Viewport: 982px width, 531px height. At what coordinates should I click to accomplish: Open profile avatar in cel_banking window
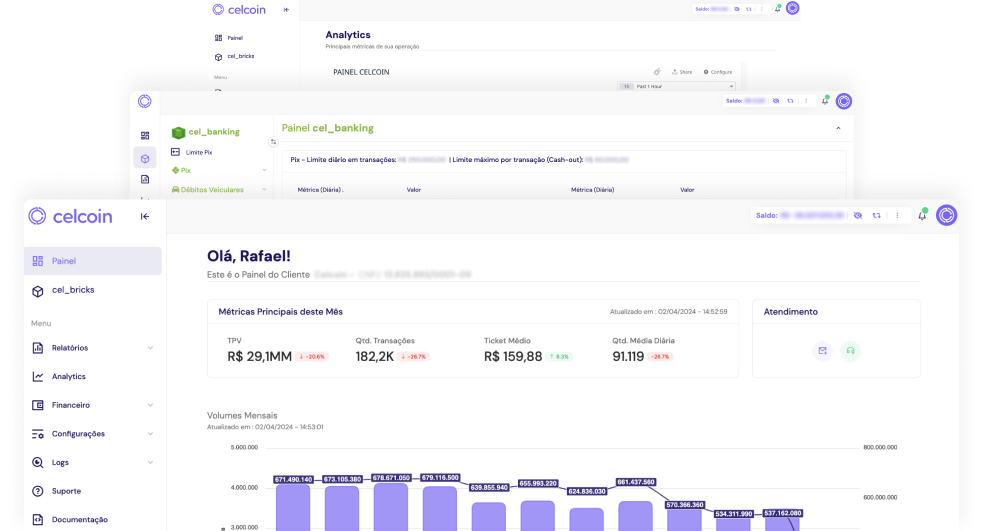click(x=844, y=101)
